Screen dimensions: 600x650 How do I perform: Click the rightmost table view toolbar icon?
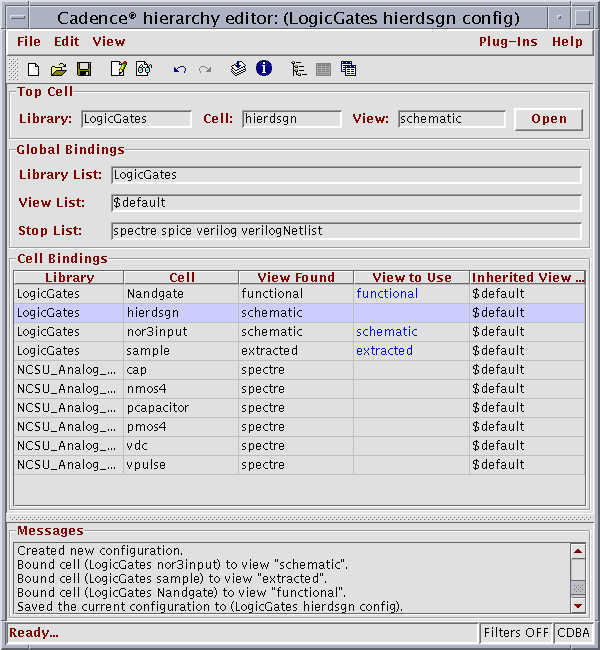(348, 69)
